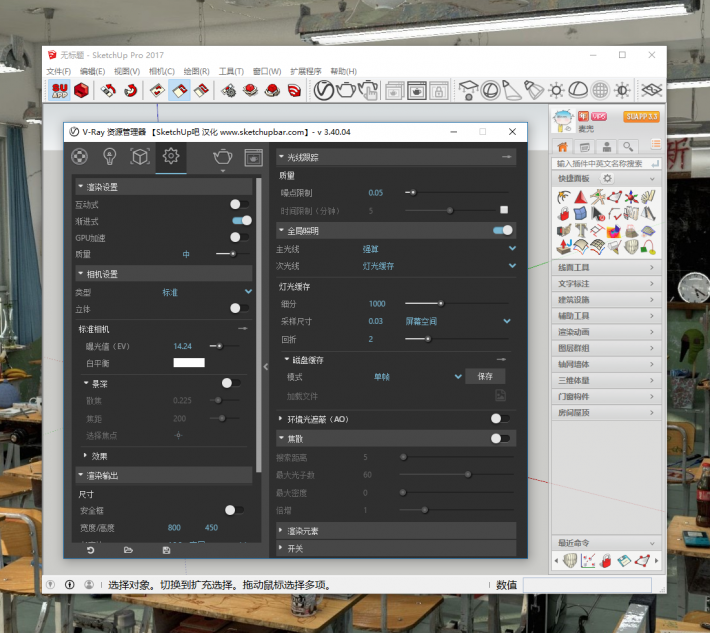
Task: Open the 相机(C) menu
Action: click(162, 72)
